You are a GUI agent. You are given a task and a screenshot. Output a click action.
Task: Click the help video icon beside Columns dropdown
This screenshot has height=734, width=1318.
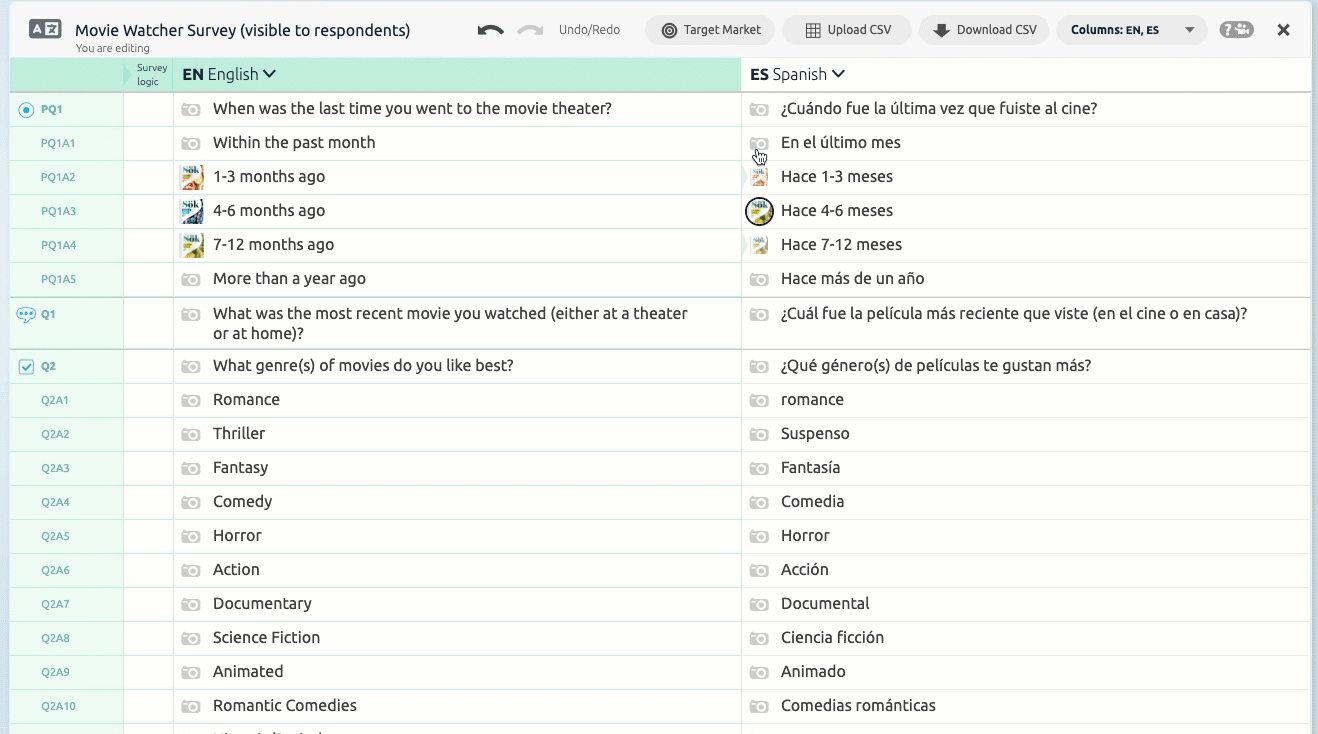(x=1236, y=29)
